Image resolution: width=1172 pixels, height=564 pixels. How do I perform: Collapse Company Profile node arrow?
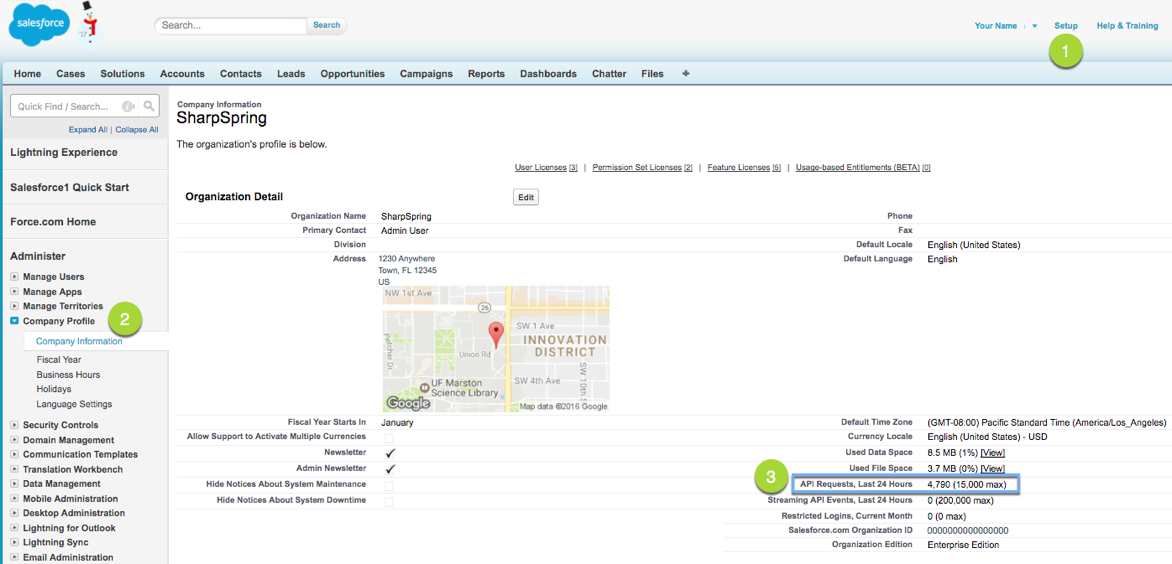[x=14, y=321]
